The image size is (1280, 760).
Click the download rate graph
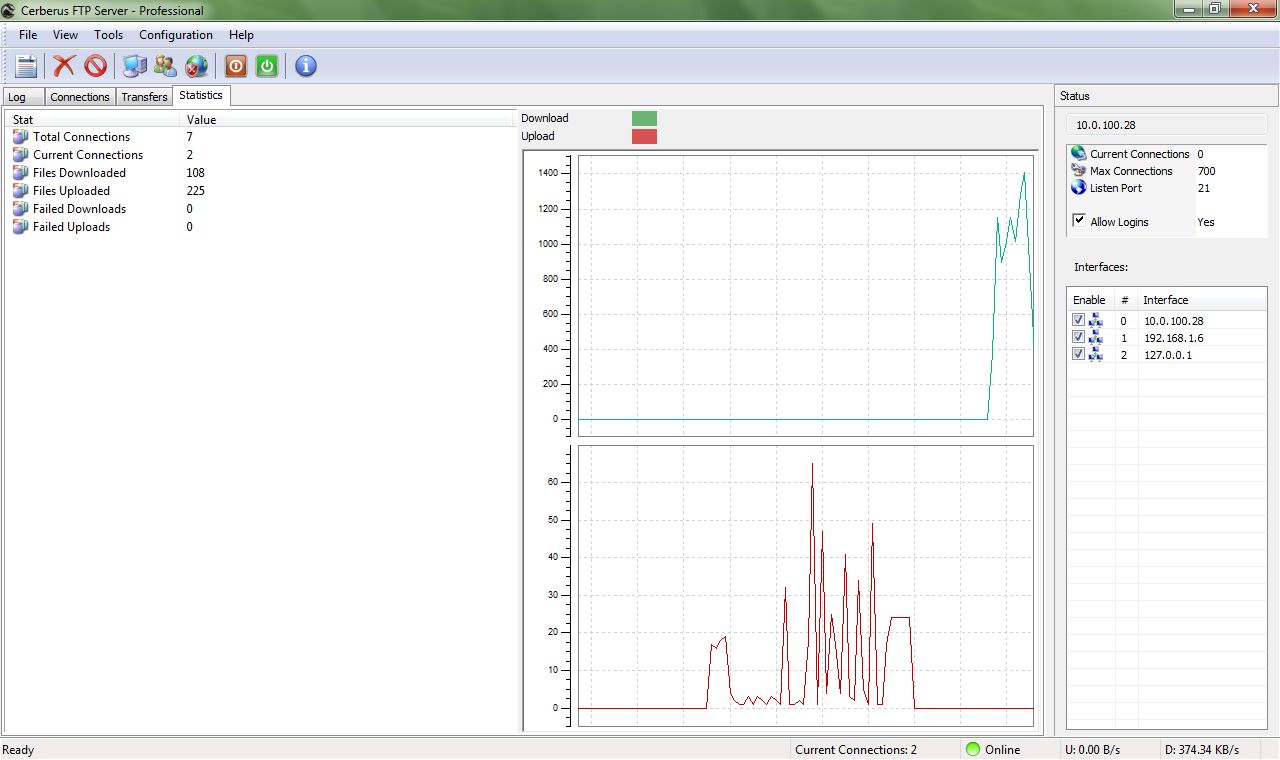point(805,296)
